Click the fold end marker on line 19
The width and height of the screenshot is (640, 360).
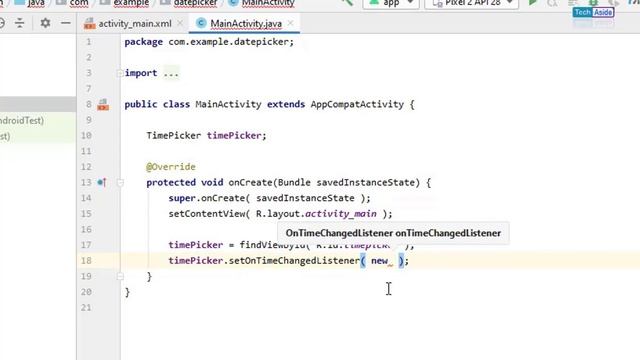(120, 276)
